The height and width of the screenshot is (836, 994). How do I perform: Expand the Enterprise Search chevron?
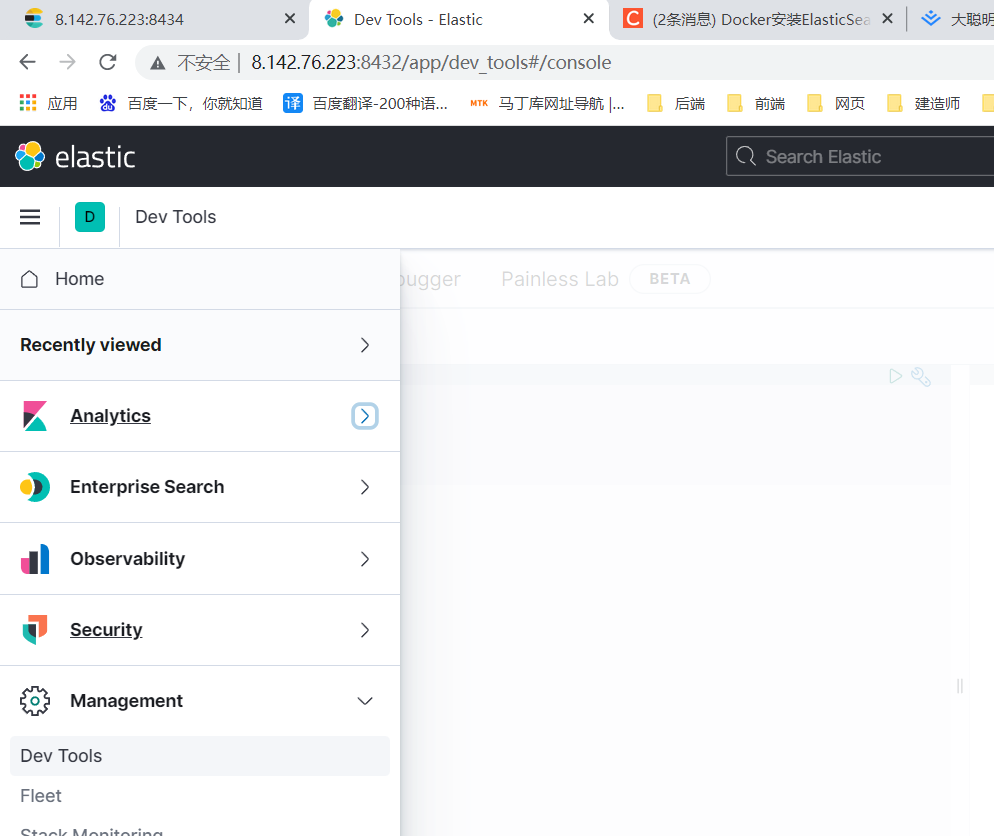pos(365,487)
